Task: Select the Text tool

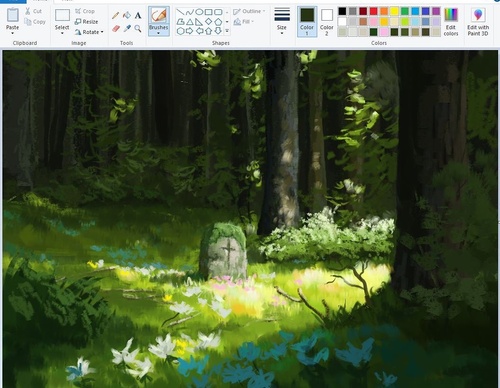Action: (138, 15)
